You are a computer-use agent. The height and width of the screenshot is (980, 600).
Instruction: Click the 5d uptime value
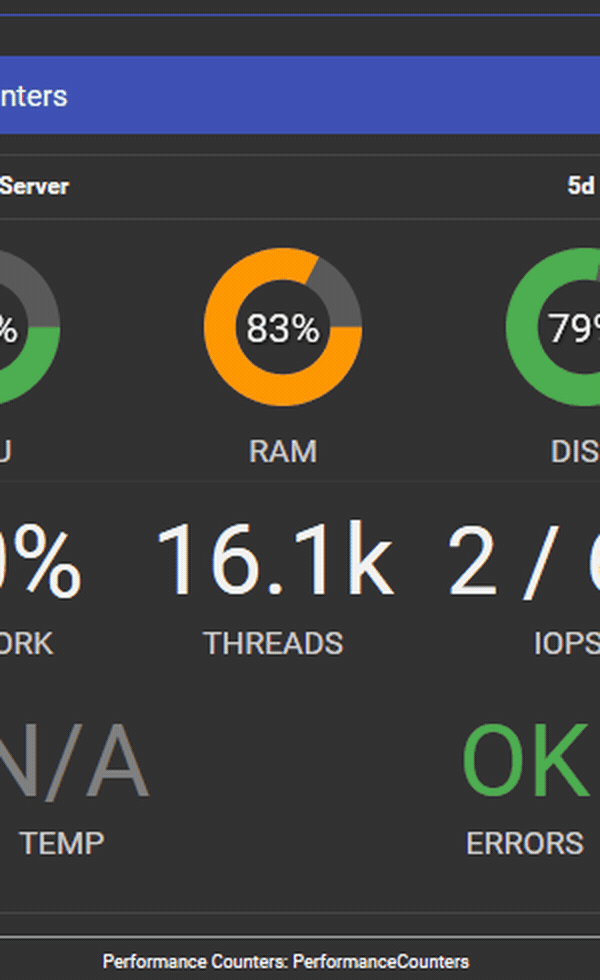[581, 186]
